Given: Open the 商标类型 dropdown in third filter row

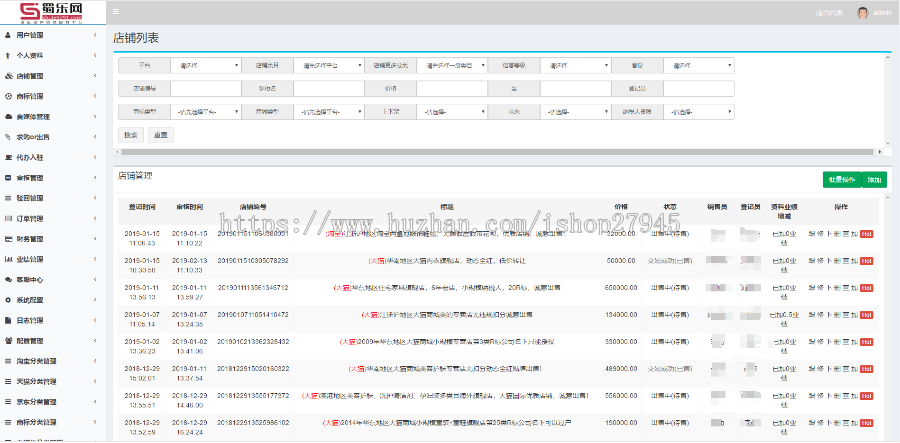Looking at the screenshot, I should tap(205, 112).
